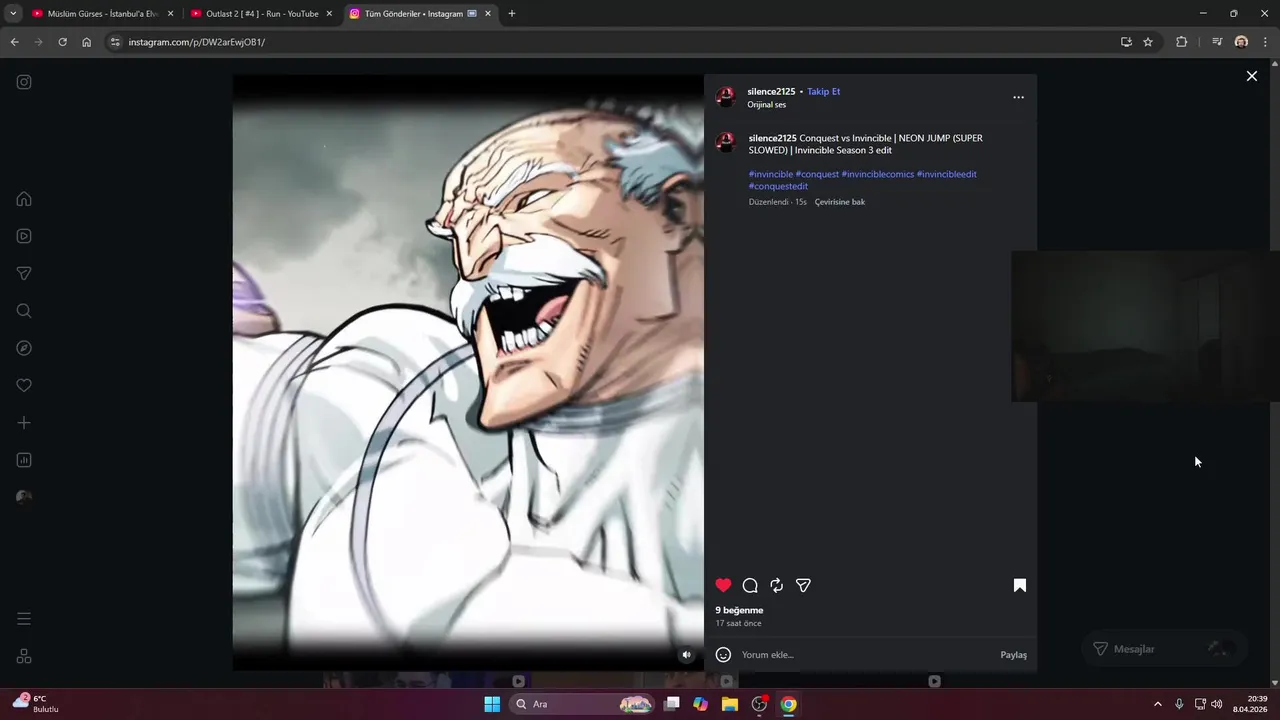
Task: Open Reels from the sidebar
Action: point(24,236)
